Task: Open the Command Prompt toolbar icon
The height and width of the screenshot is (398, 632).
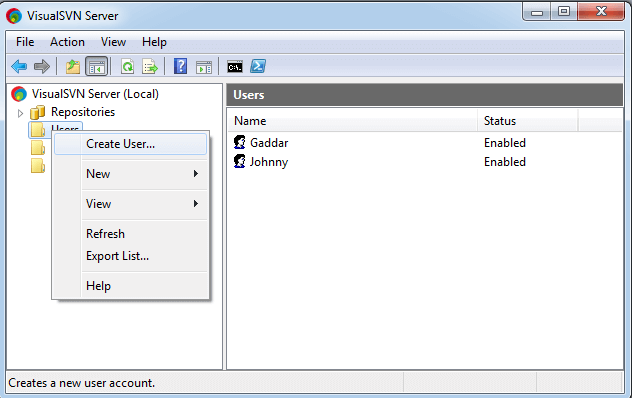Action: coord(235,67)
